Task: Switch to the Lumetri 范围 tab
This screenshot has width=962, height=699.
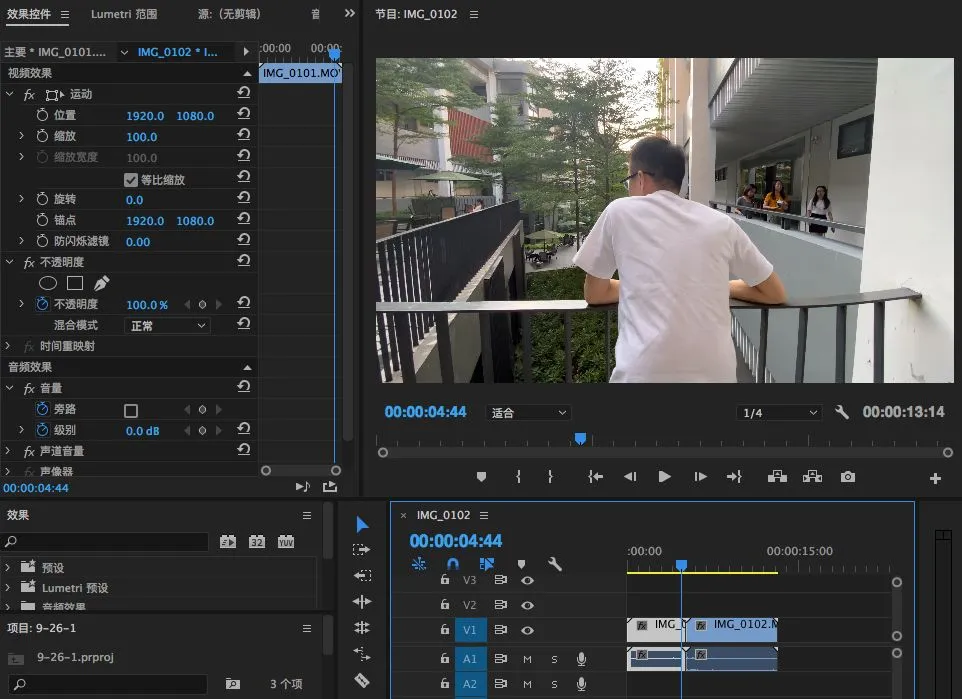Action: click(124, 14)
